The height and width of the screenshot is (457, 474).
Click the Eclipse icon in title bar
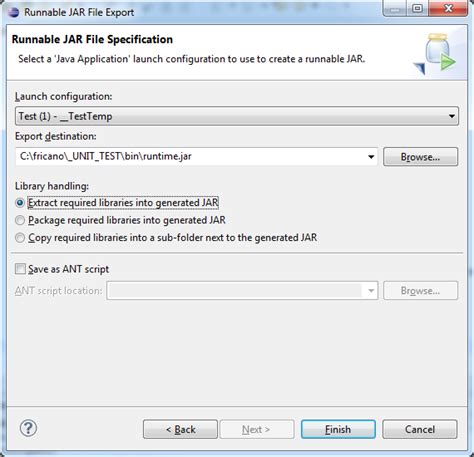pyautogui.click(x=14, y=12)
